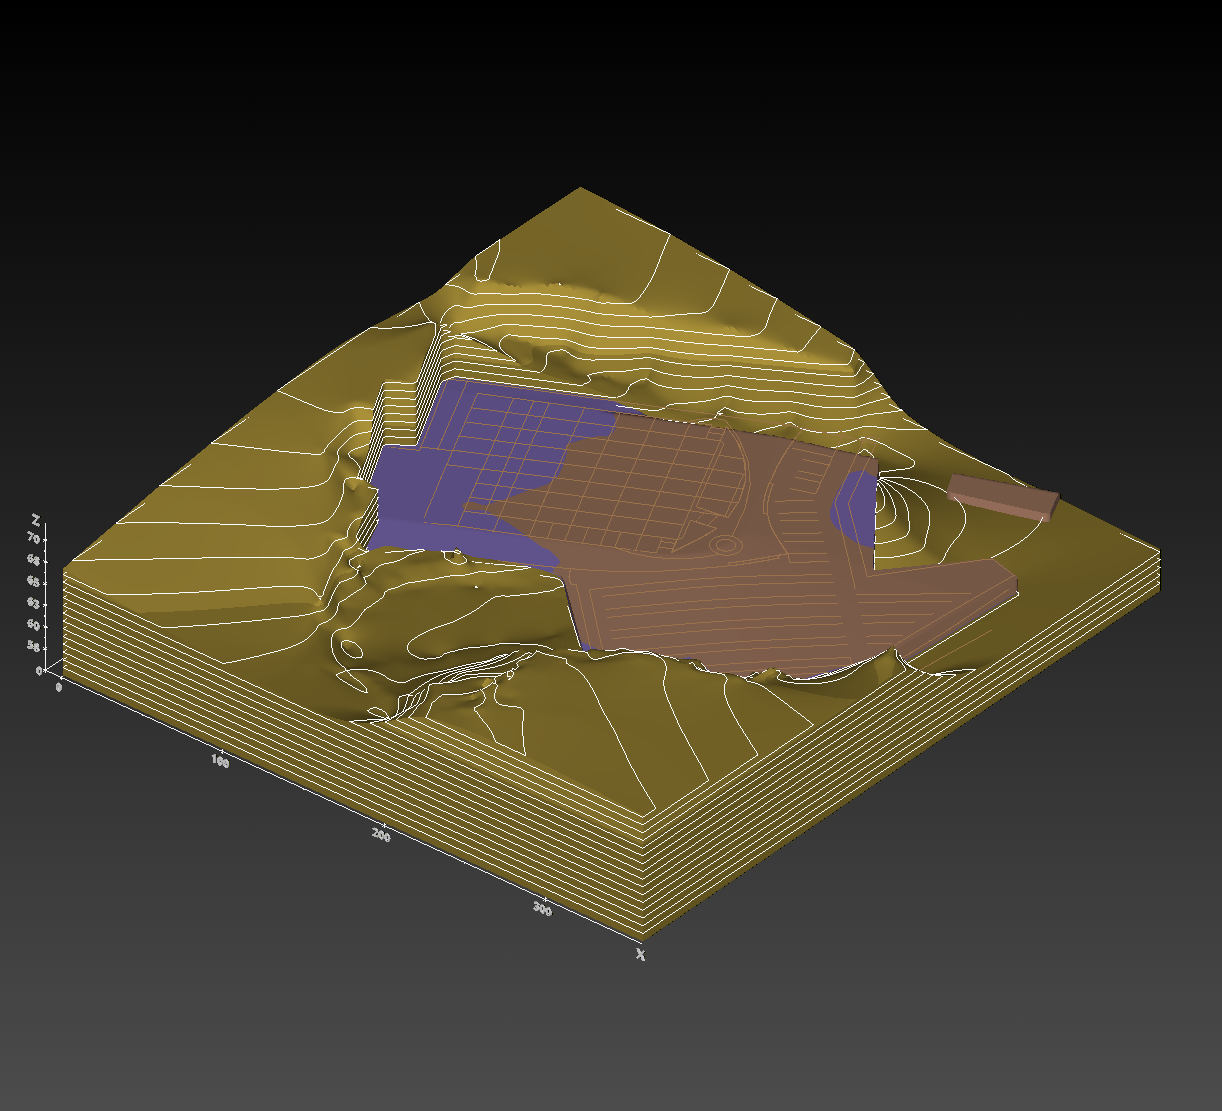Click the circular feature on brown platform
Viewport: 1222px width, 1111px height.
725,545
